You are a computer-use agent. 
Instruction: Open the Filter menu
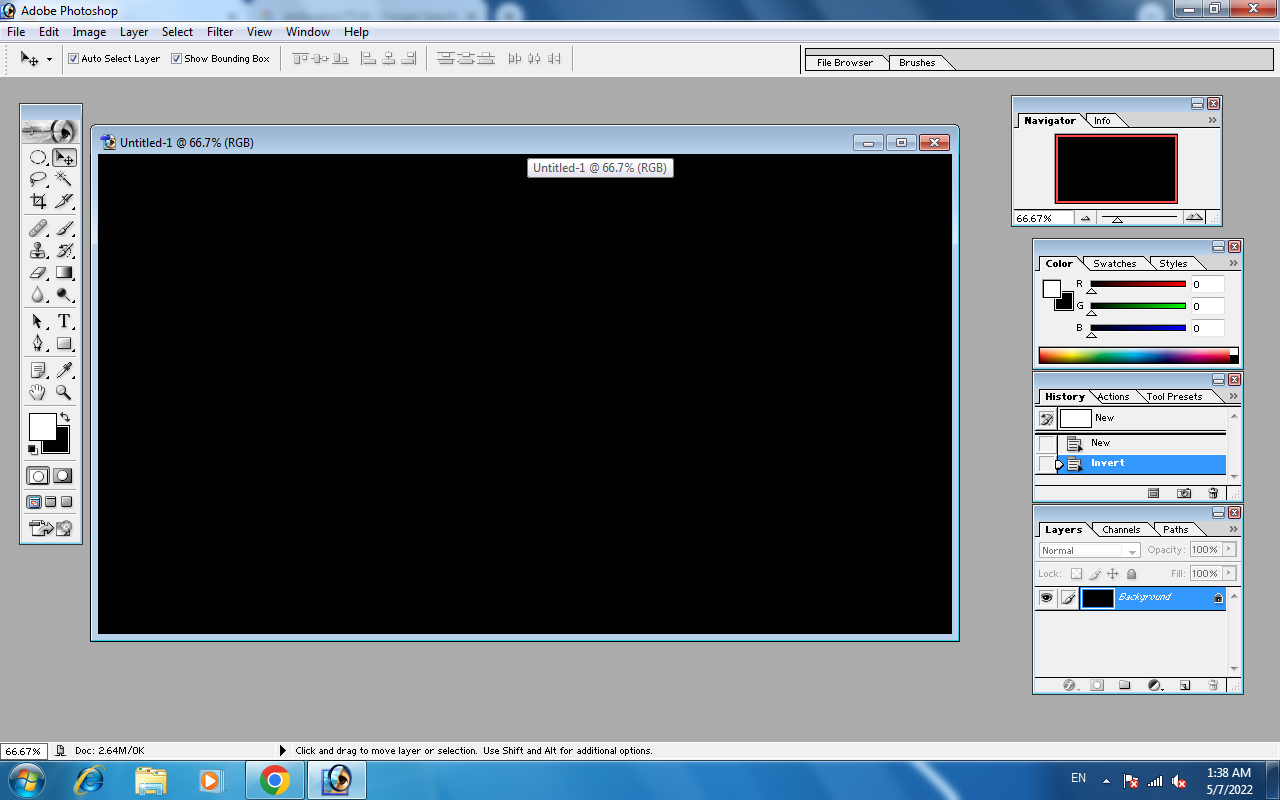pyautogui.click(x=220, y=32)
